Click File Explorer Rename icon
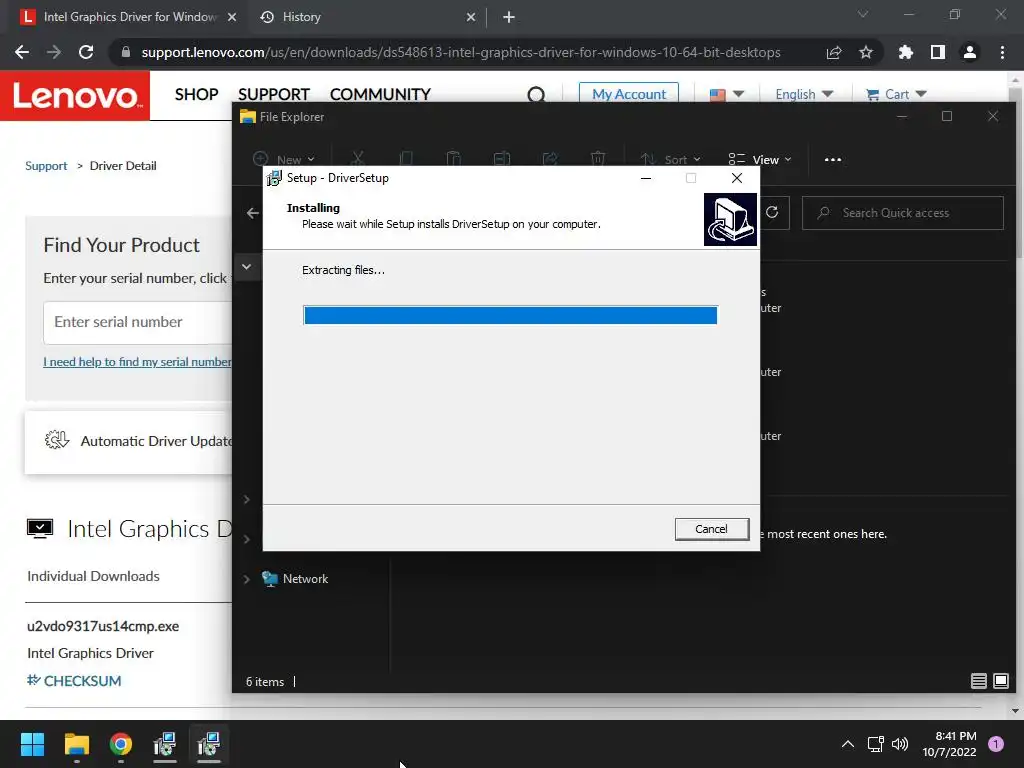Image resolution: width=1024 pixels, height=768 pixels. coord(502,159)
